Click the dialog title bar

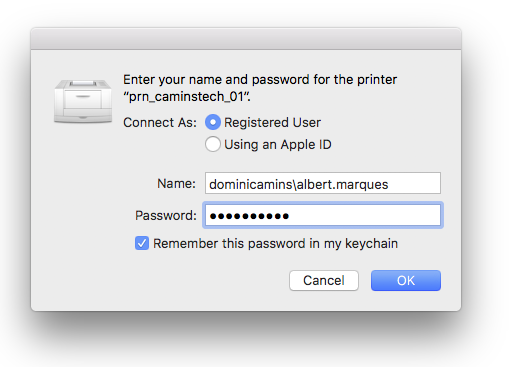[246, 39]
